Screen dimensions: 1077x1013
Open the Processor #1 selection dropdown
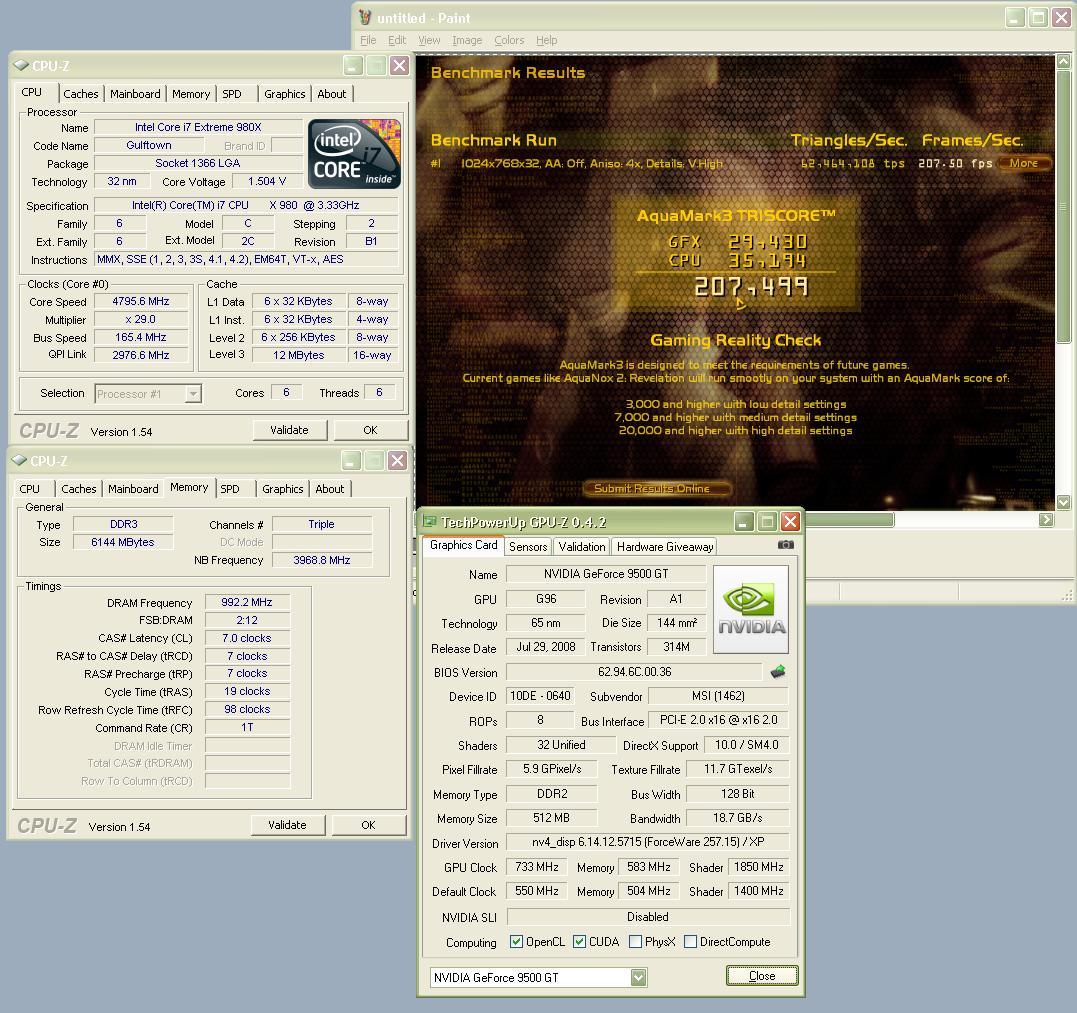[x=193, y=394]
